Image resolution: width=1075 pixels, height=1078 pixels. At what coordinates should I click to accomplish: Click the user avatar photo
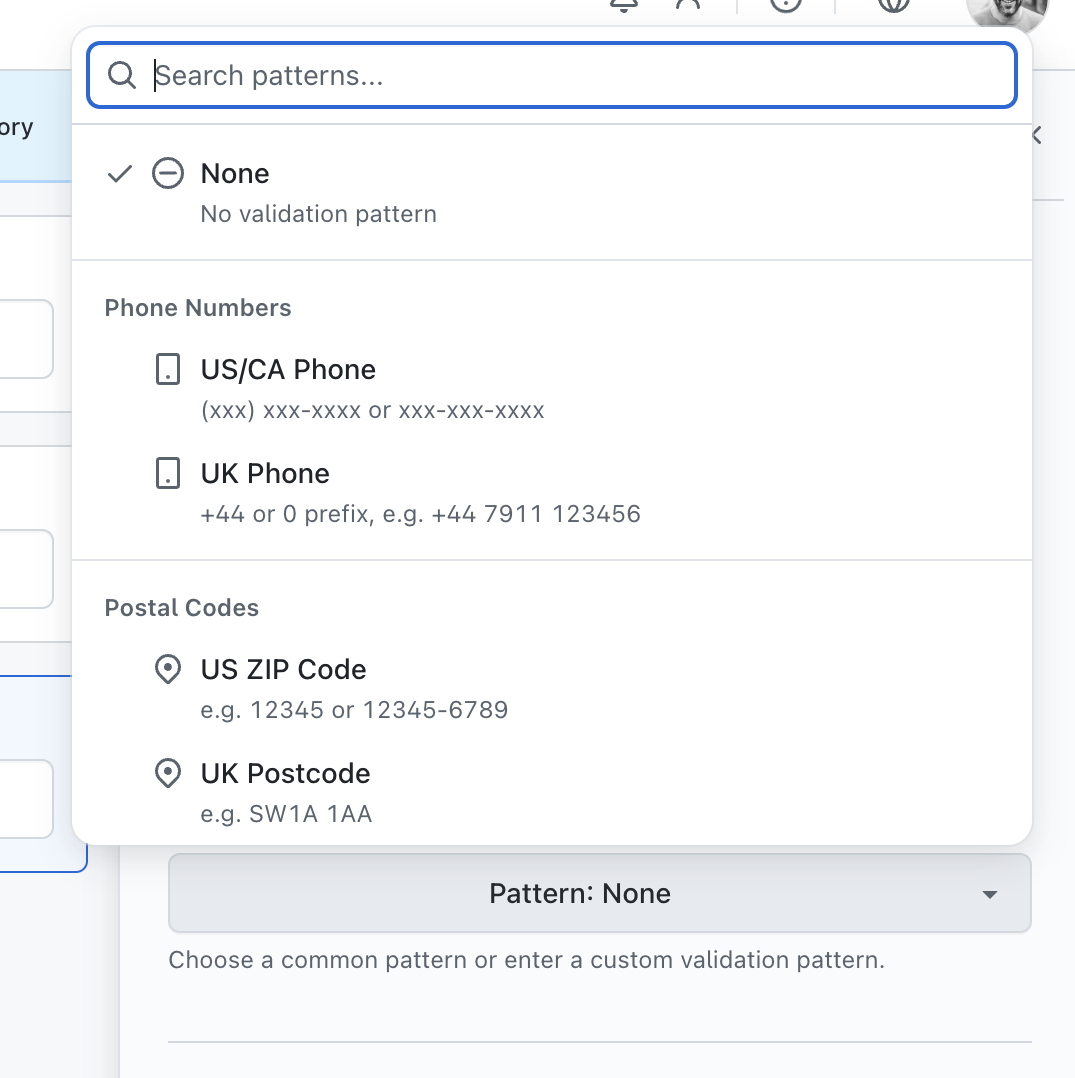click(1005, 10)
